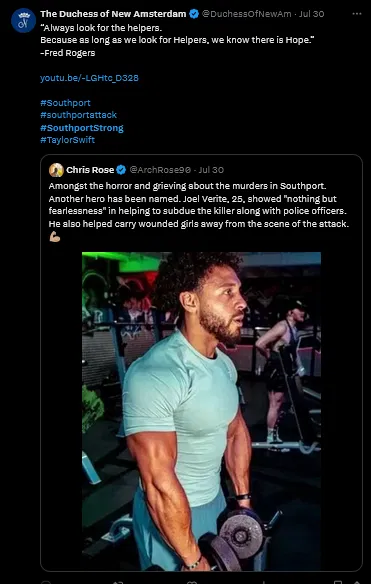
Task: Click the quoted tweet's Jul 30 timestamp
Action: click(x=211, y=170)
